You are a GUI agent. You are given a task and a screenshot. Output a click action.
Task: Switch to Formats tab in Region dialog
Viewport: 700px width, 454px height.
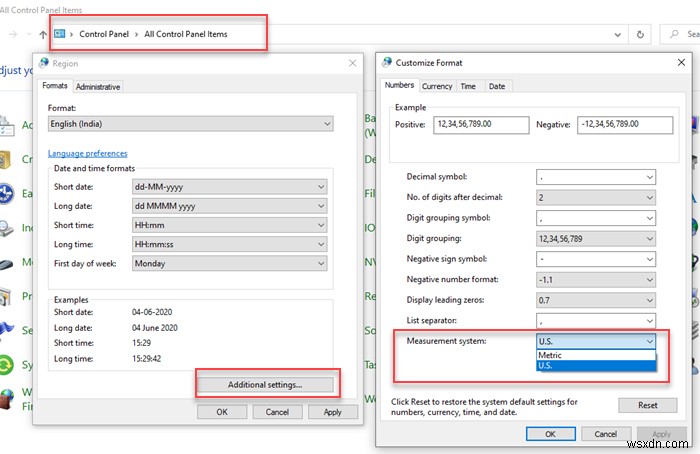[55, 86]
